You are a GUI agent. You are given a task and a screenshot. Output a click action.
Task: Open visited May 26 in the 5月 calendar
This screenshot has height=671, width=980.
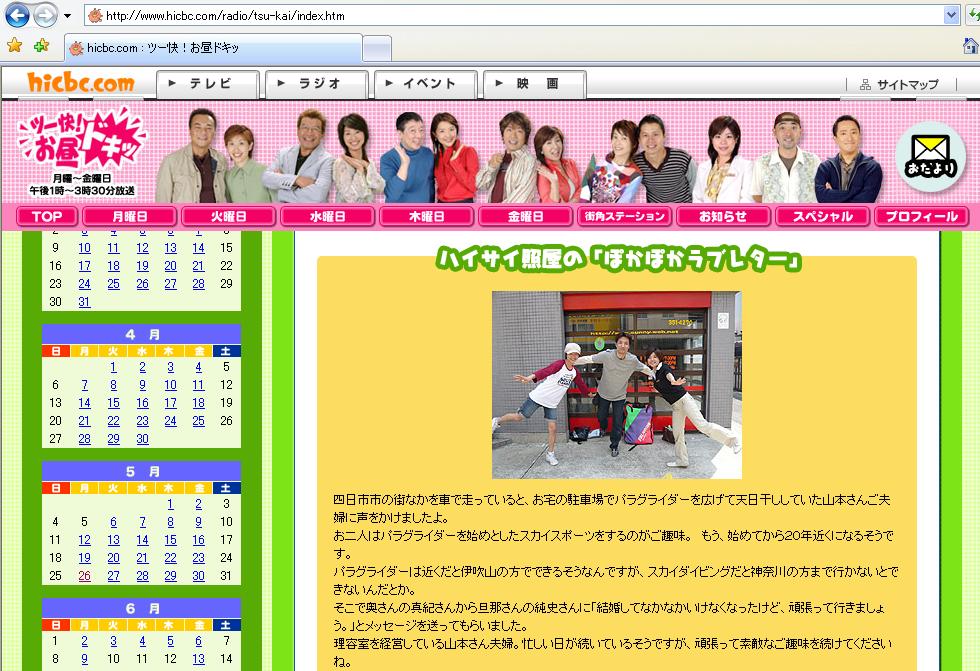coord(84,577)
